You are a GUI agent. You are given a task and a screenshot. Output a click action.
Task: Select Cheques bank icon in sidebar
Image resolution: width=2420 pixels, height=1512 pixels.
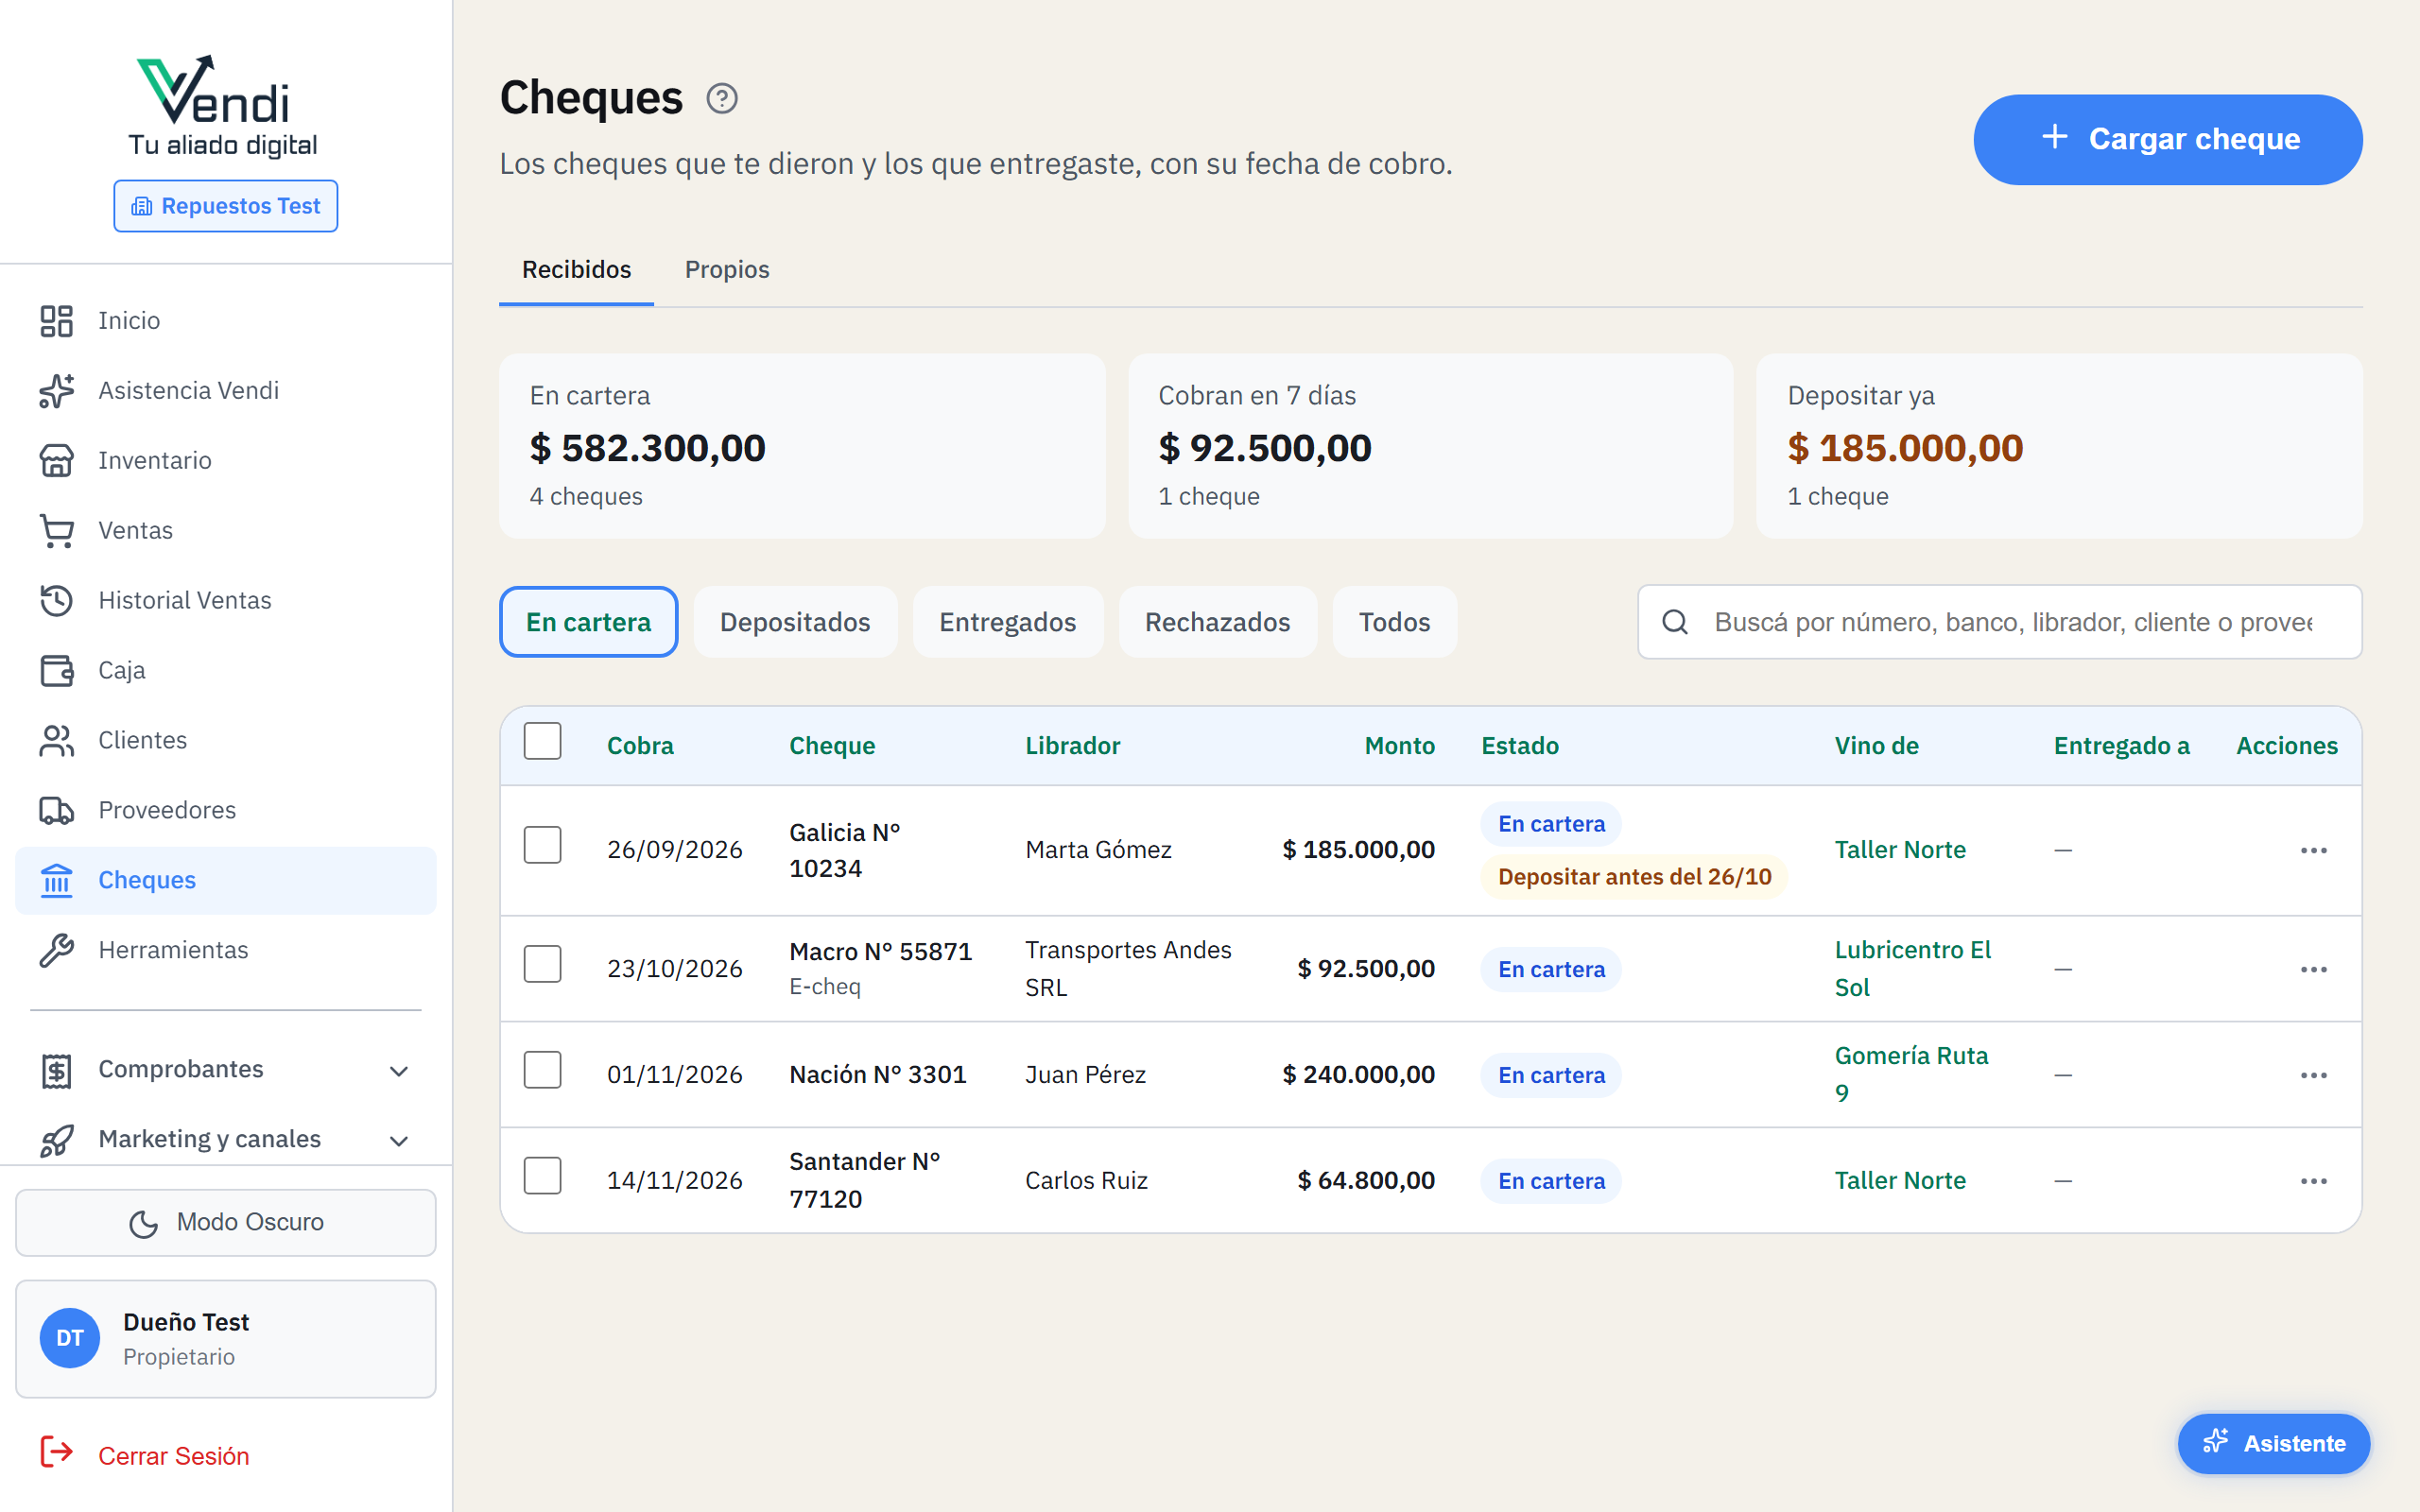[57, 881]
